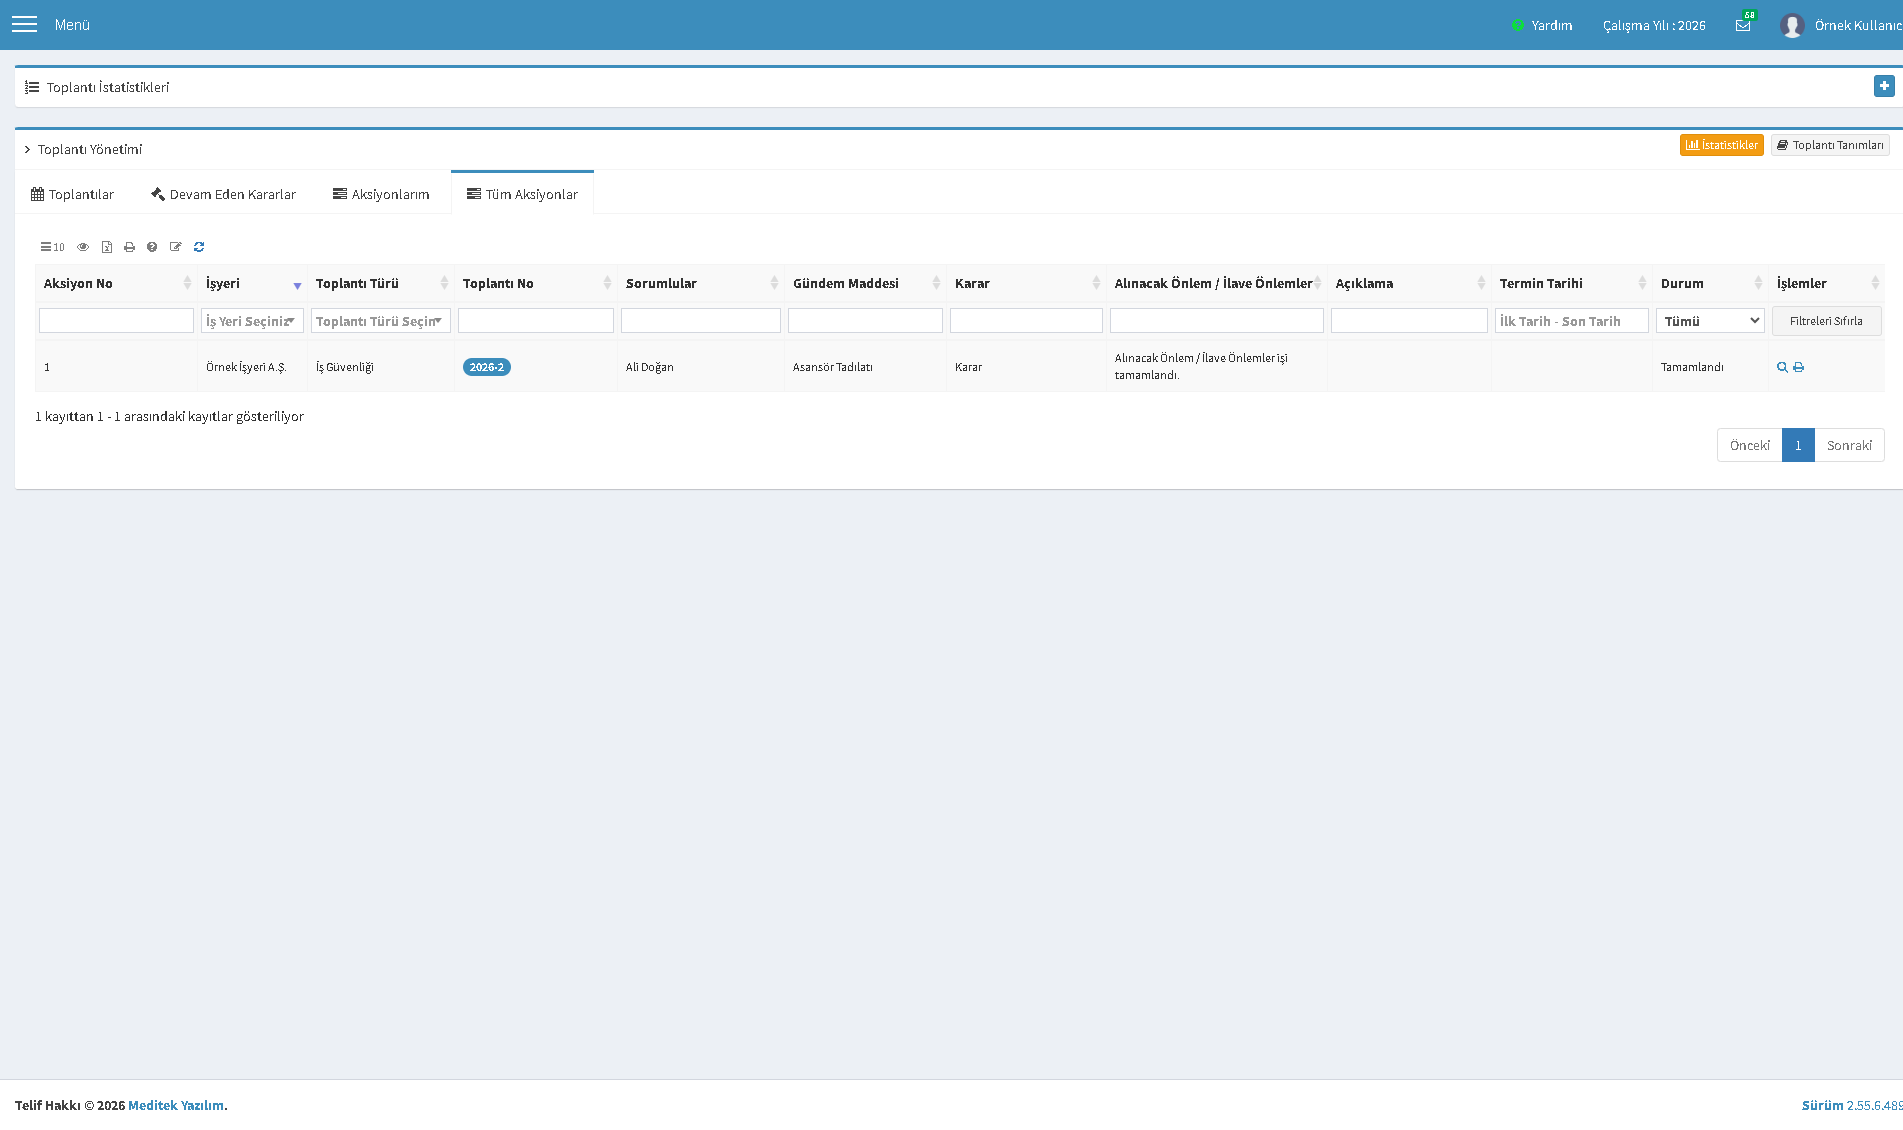
Task: Expand the Toplantı İstatistikleri panel with the plus
Action: pyautogui.click(x=1884, y=86)
